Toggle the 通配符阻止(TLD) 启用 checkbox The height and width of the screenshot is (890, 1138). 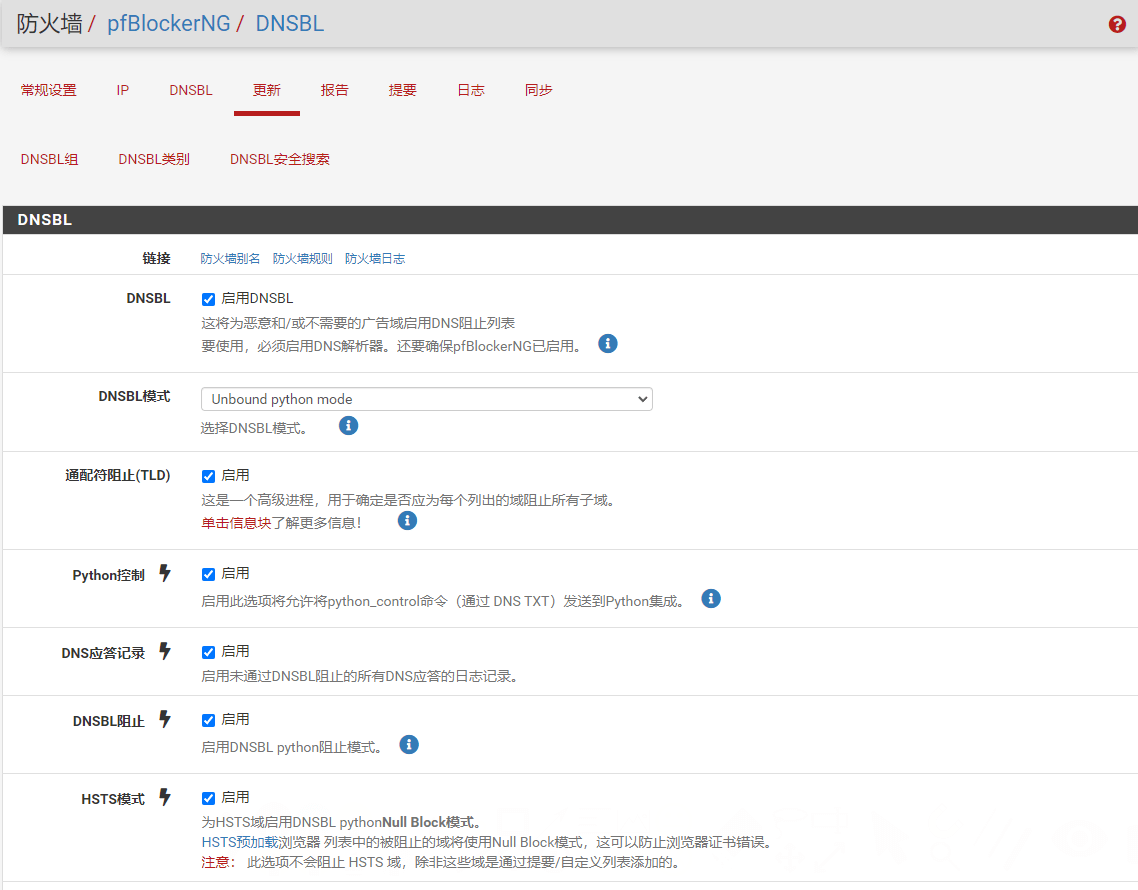click(208, 476)
